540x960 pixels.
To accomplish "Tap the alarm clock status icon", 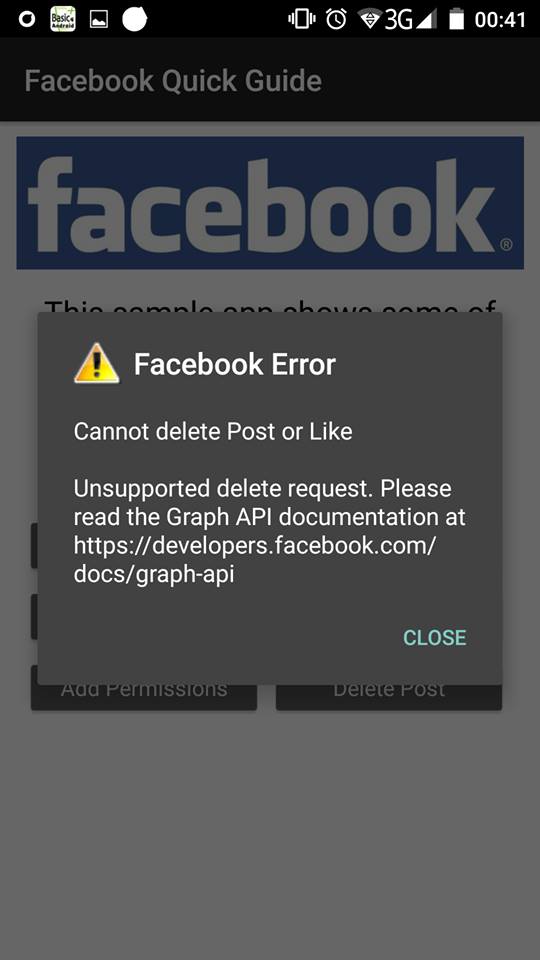I will (x=336, y=20).
